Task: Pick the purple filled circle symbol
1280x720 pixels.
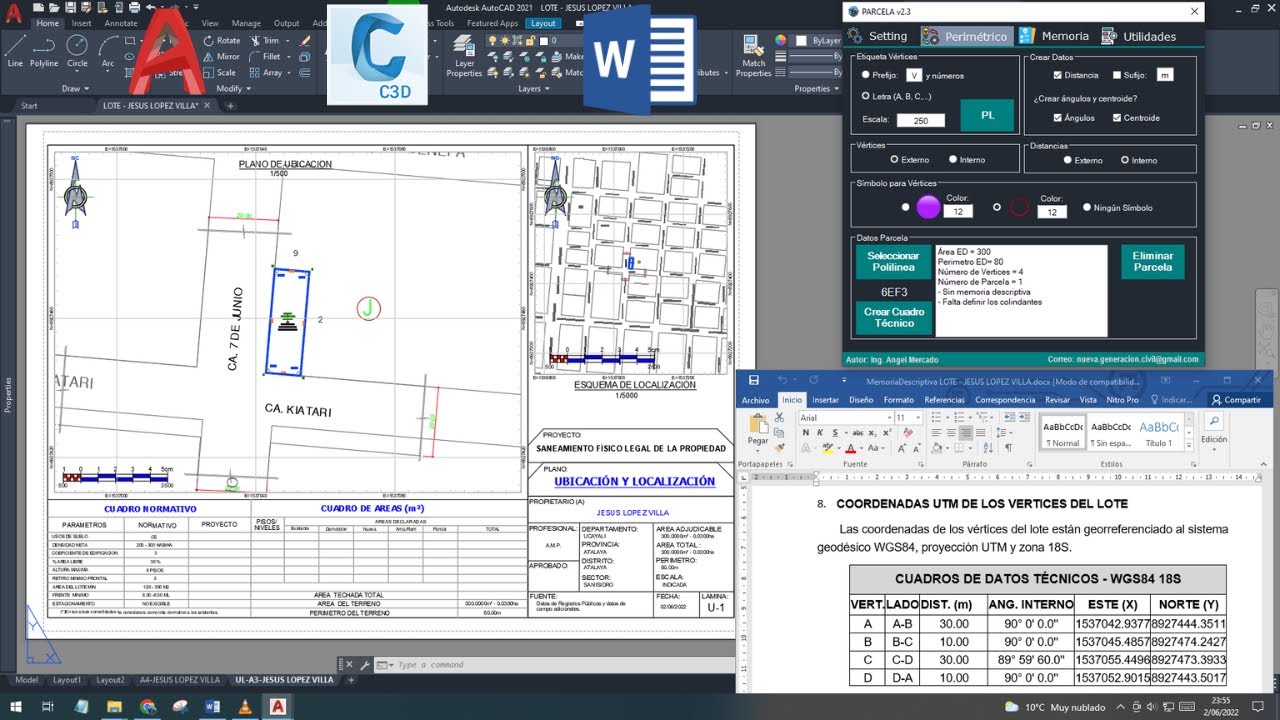Action: [x=928, y=208]
